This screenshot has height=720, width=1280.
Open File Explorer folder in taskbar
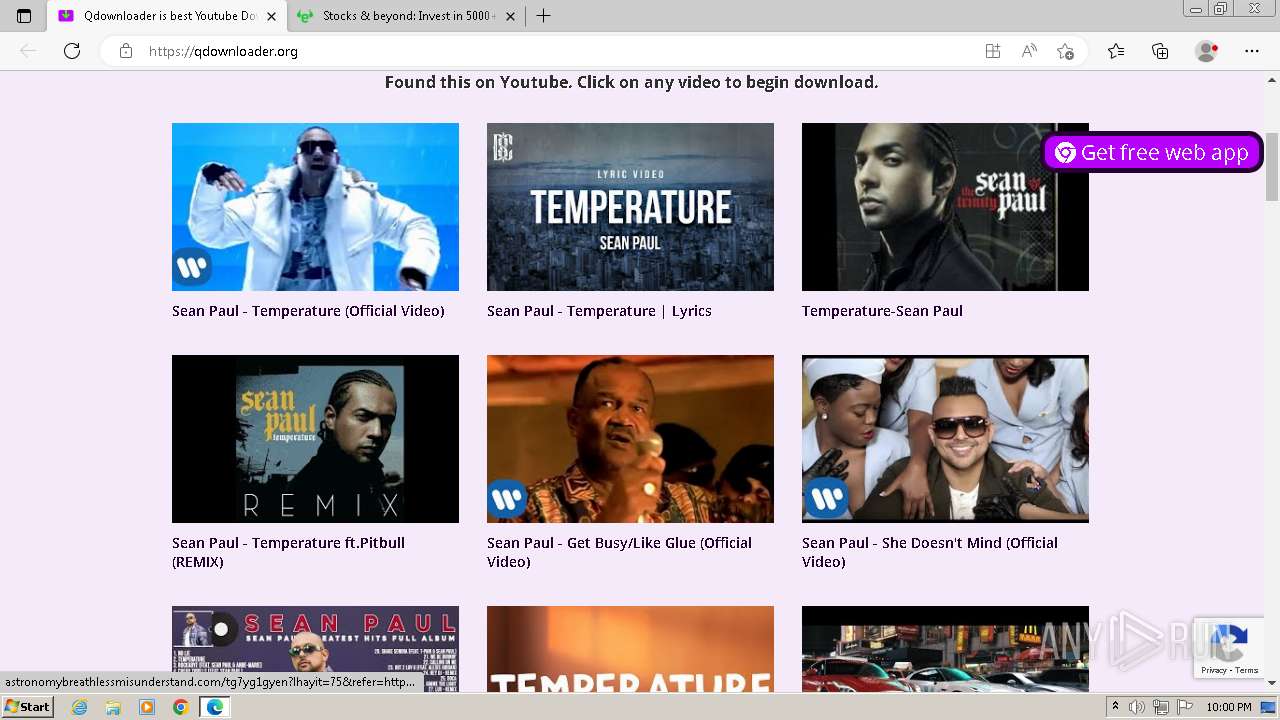[x=113, y=707]
